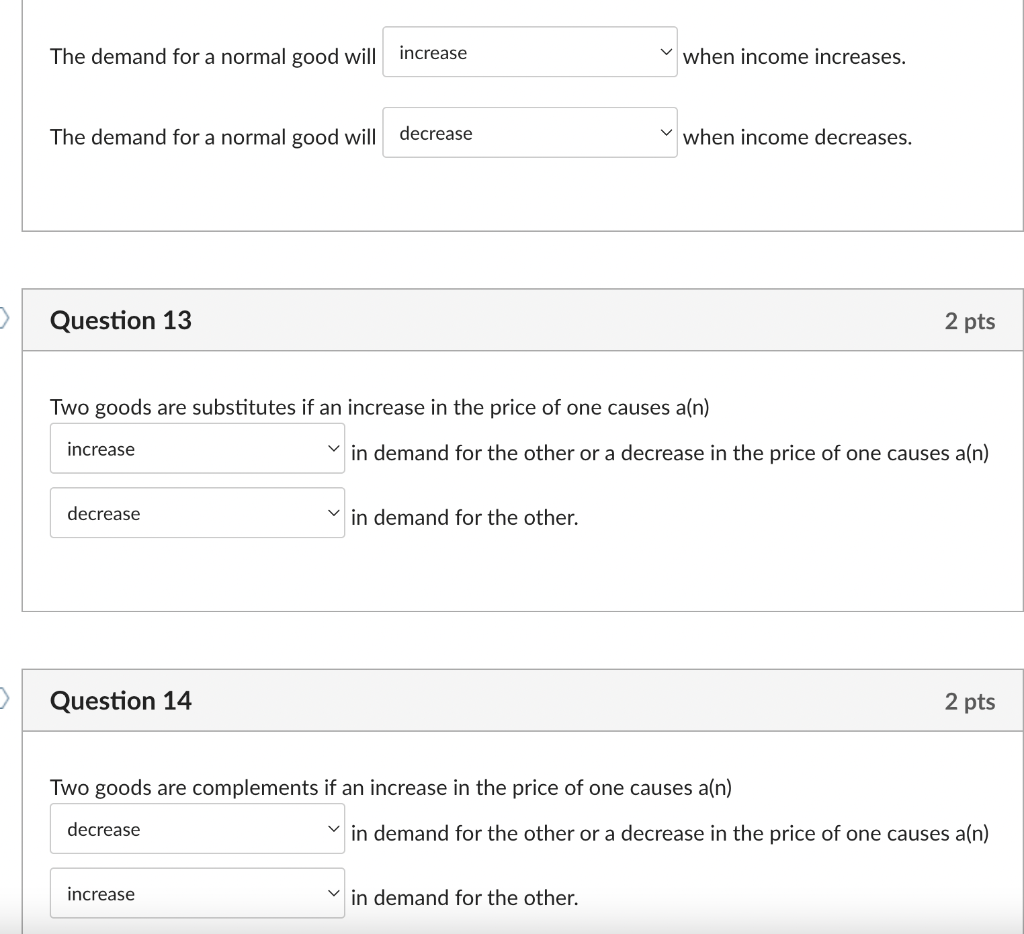Screen dimensions: 1024x934
Task: Click 'in demand for the other.' in Question 13
Action: (x=464, y=517)
